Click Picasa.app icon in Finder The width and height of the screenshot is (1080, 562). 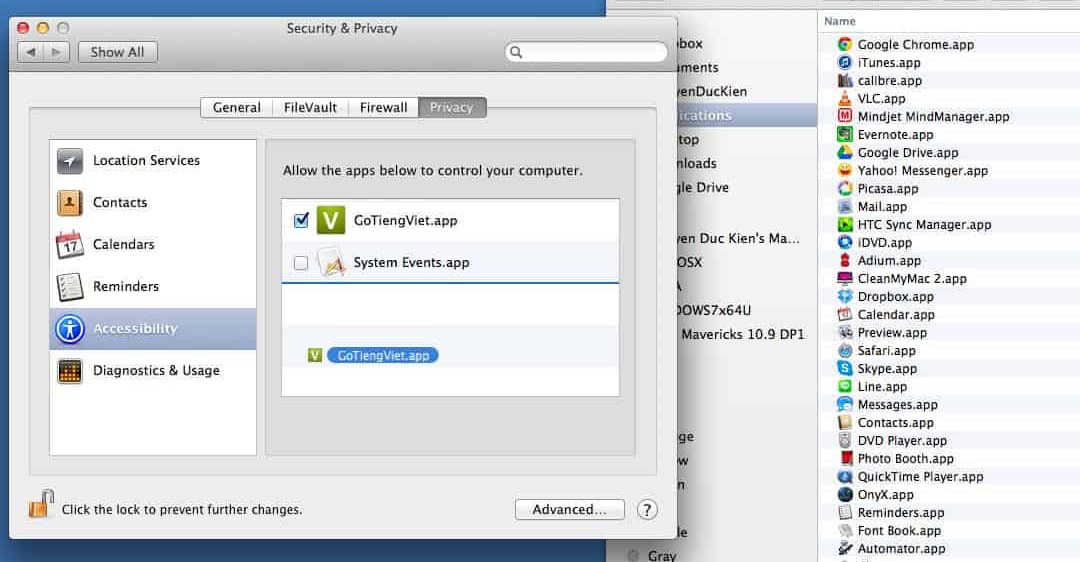click(x=844, y=189)
